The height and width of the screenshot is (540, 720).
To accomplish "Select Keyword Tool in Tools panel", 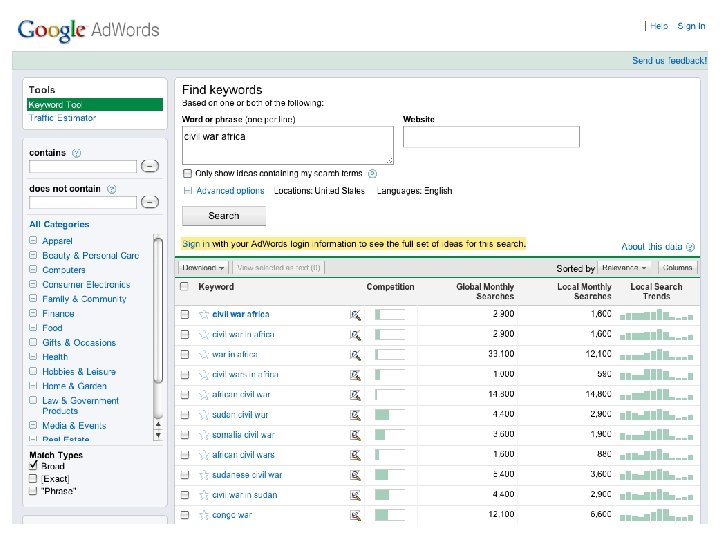I will 56,104.
